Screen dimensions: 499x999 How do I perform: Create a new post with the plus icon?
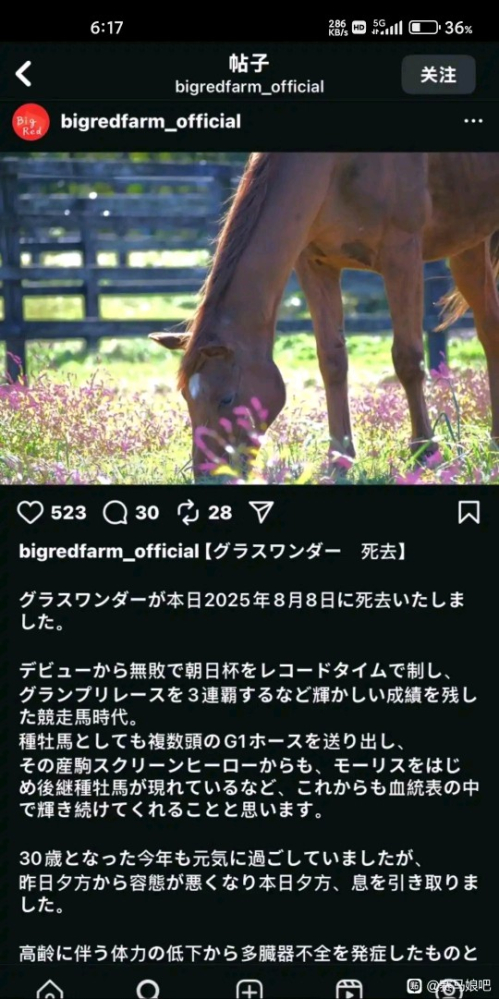pyautogui.click(x=249, y=988)
